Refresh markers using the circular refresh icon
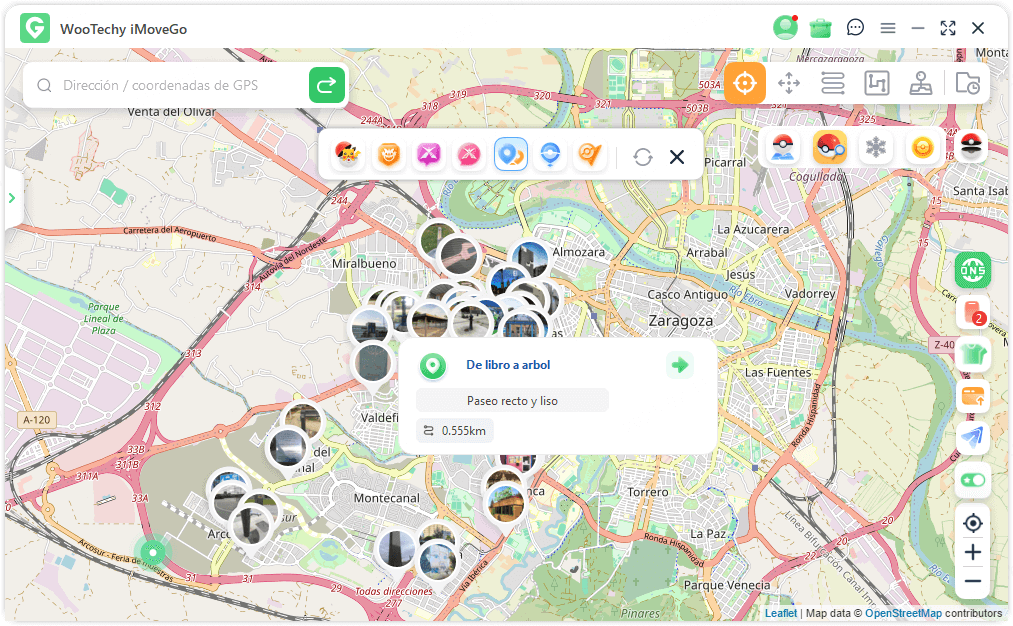Screen dimensions: 1013x626 [642, 155]
